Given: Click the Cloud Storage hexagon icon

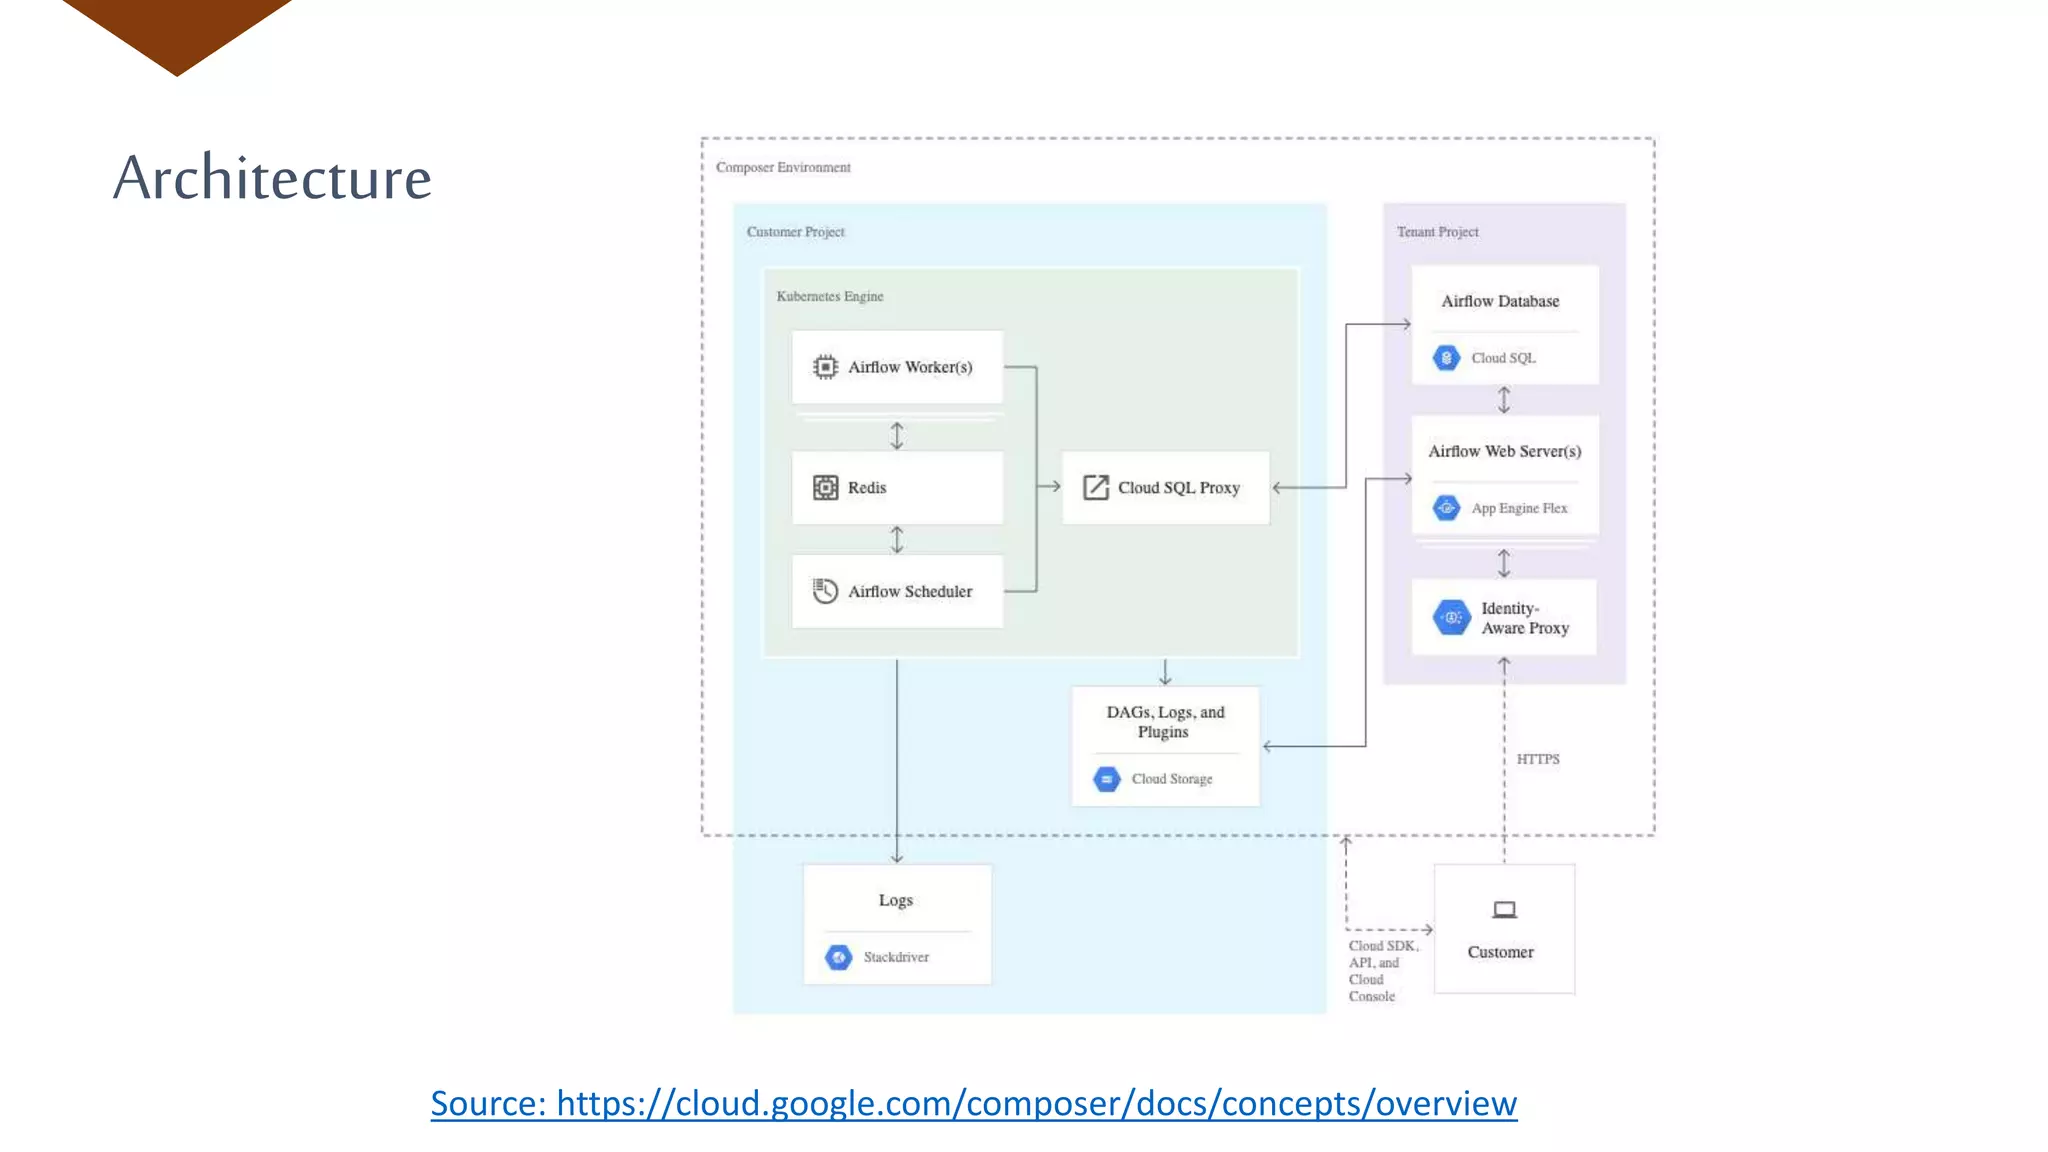Looking at the screenshot, I should click(x=1107, y=779).
